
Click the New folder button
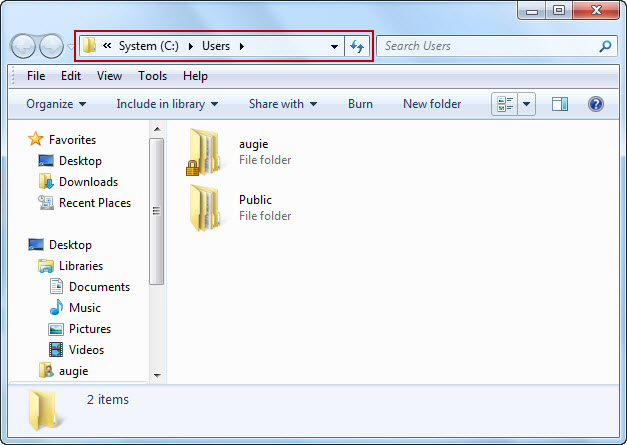432,104
